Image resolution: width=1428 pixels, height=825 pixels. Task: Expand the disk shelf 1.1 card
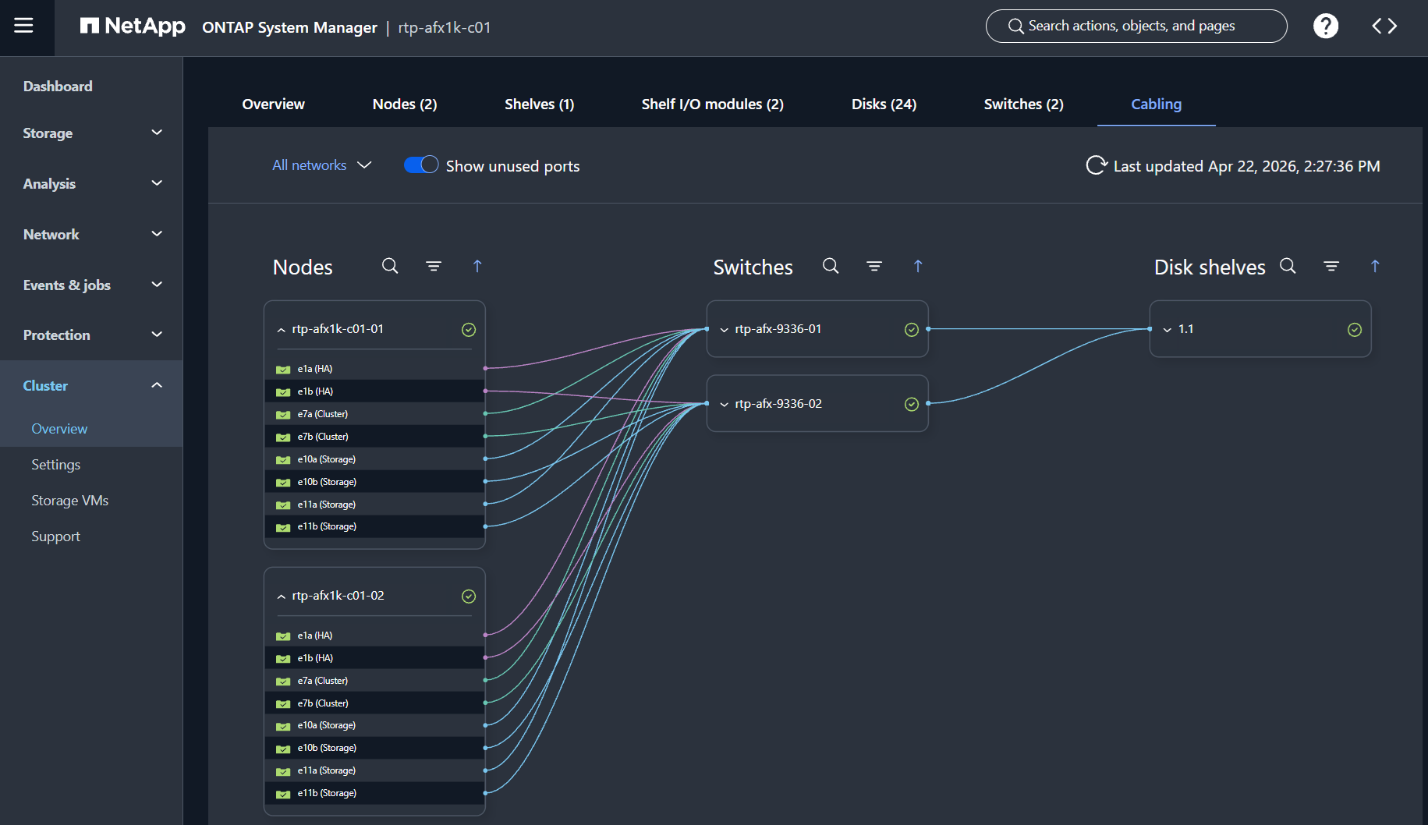pos(1167,329)
